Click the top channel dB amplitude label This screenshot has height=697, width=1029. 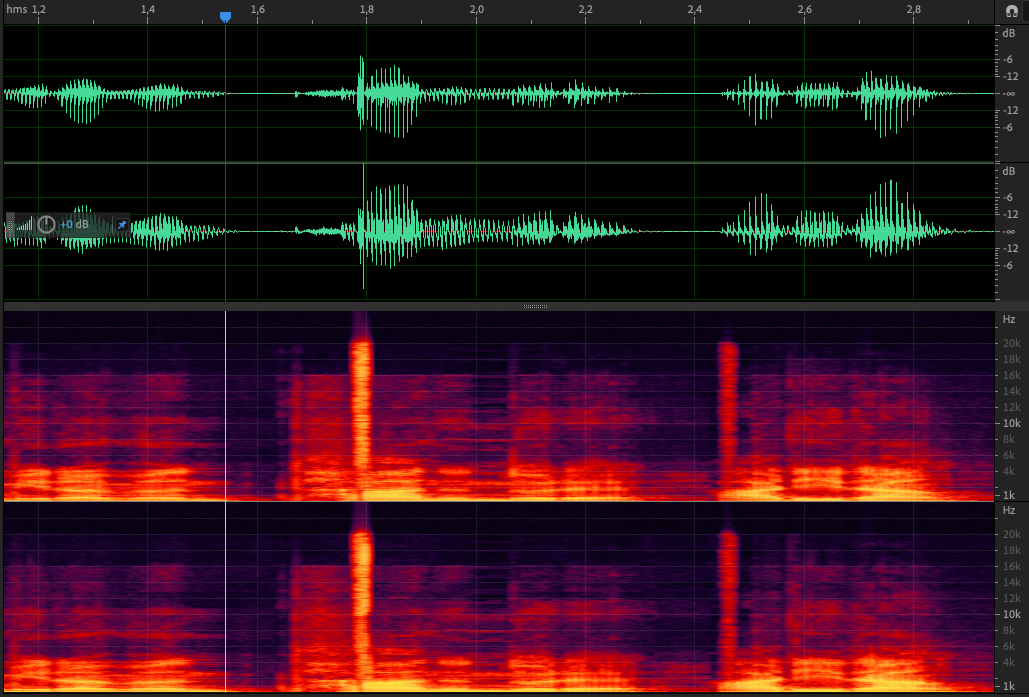(1008, 33)
